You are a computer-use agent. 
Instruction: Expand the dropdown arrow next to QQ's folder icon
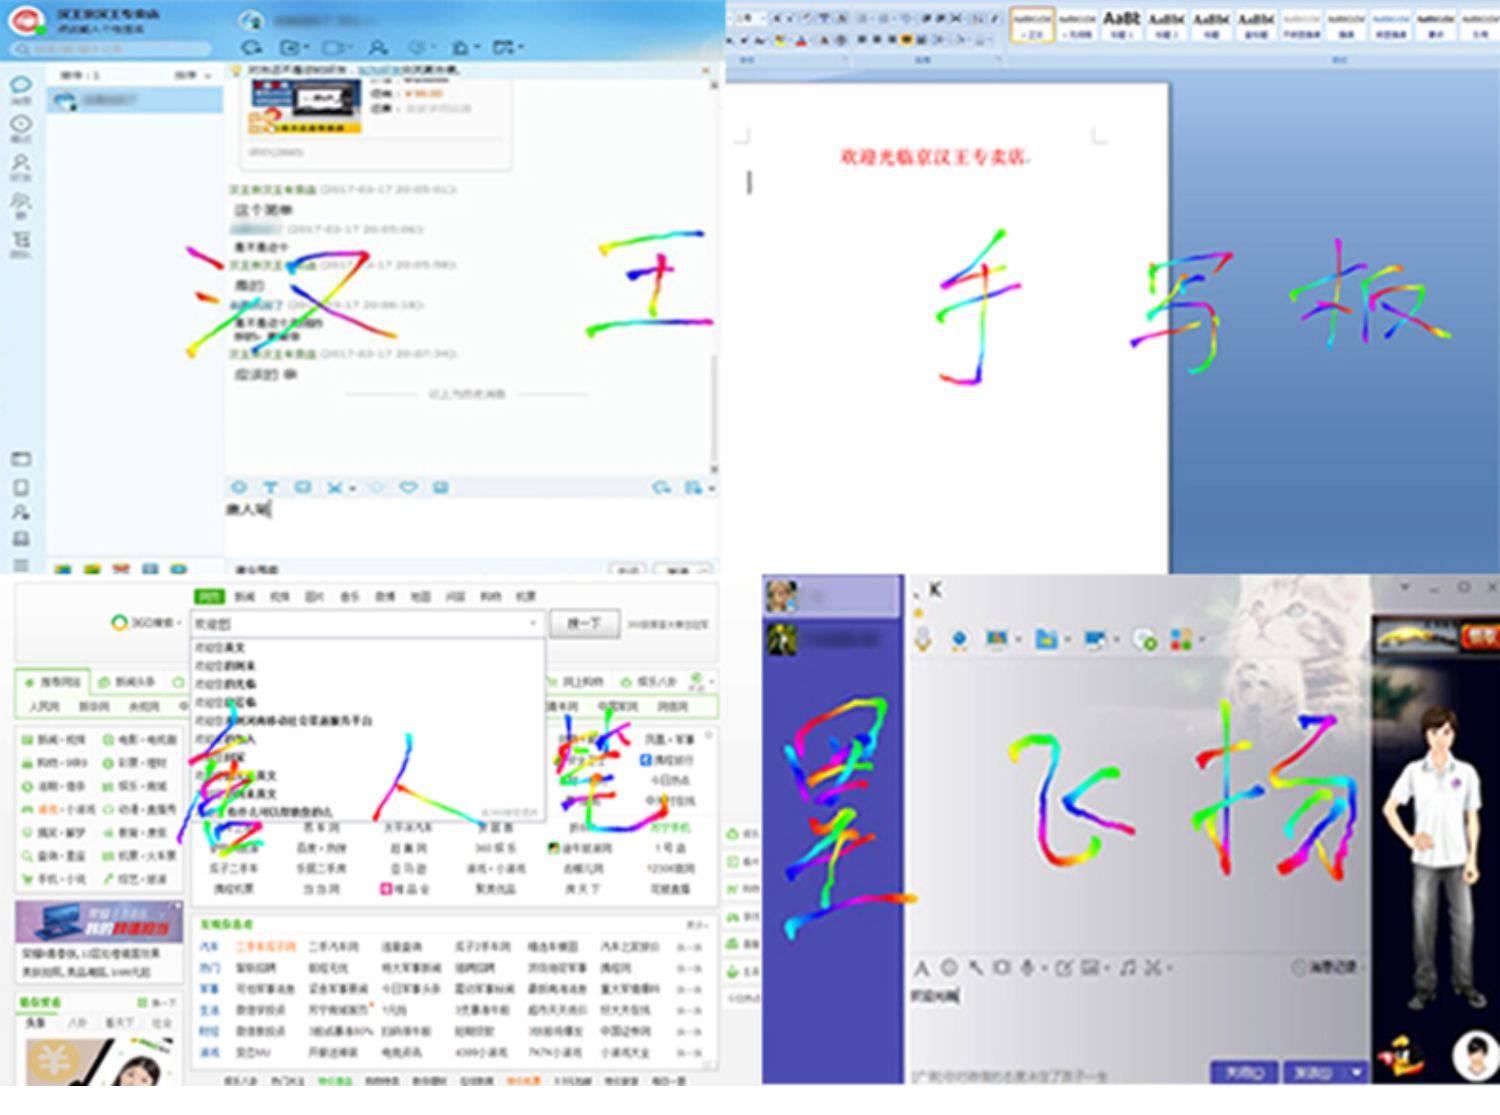click(1067, 640)
